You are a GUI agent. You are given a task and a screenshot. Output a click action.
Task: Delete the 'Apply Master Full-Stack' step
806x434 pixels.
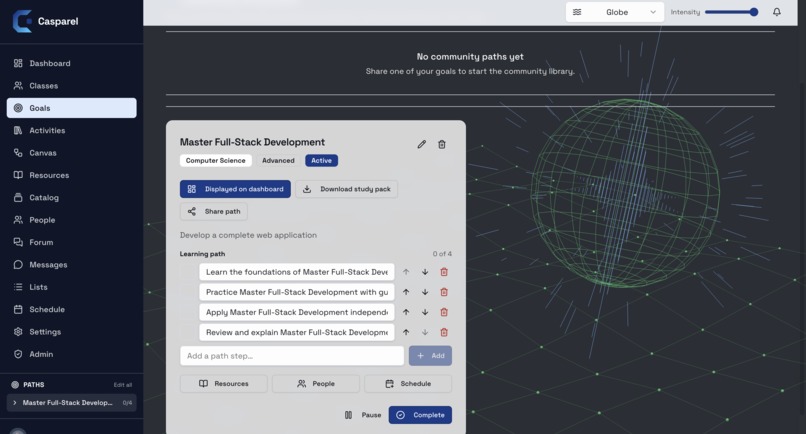pyautogui.click(x=444, y=312)
